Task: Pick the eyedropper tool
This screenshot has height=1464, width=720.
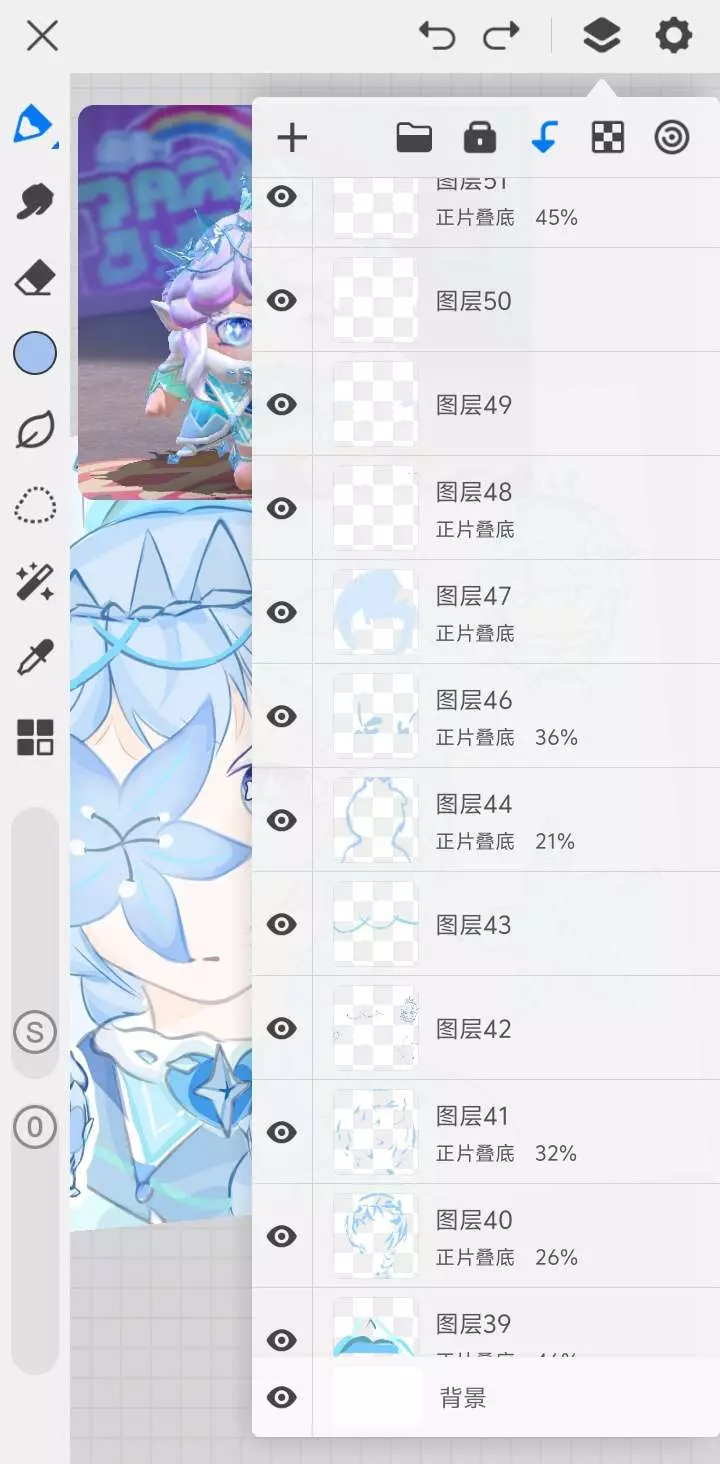Action: 35,659
